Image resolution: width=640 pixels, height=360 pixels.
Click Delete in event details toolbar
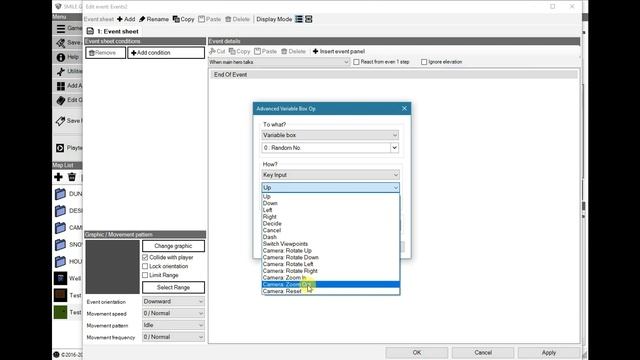293,51
